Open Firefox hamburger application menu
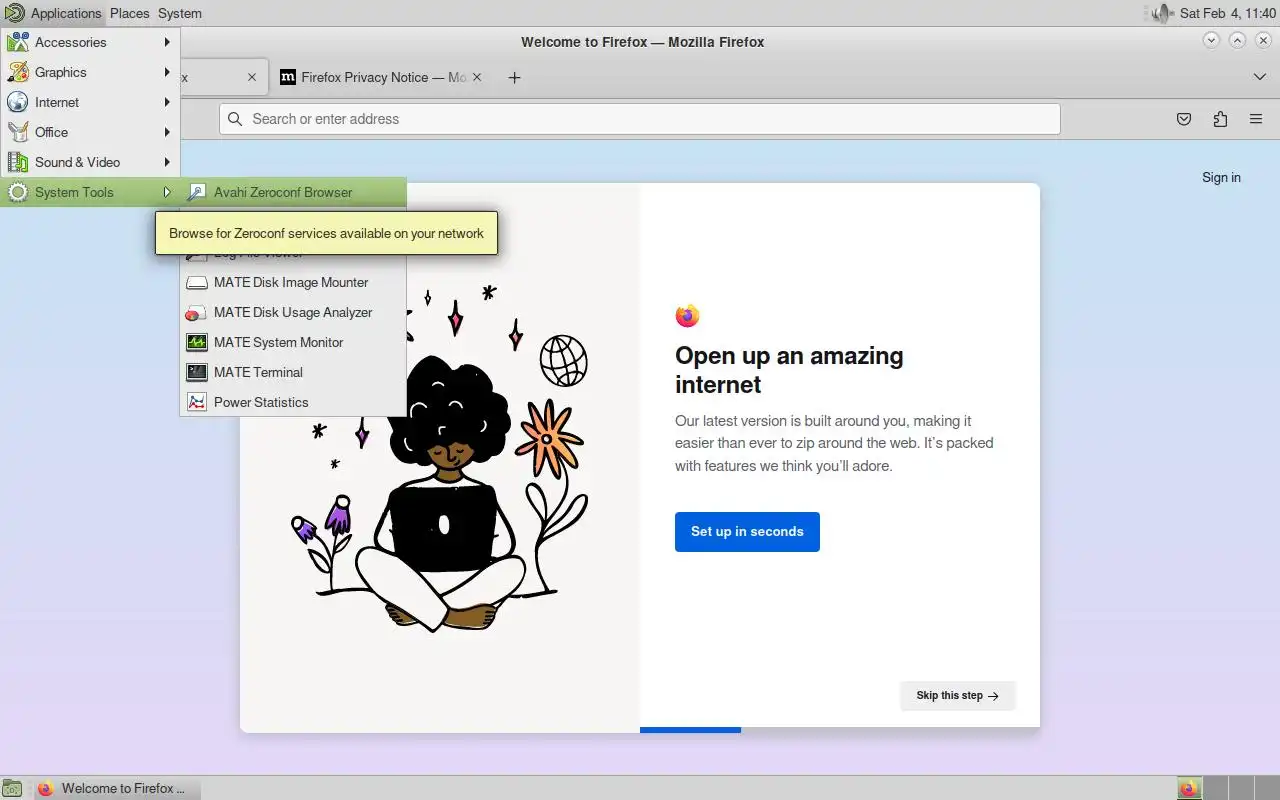This screenshot has width=1280, height=800. click(1256, 119)
